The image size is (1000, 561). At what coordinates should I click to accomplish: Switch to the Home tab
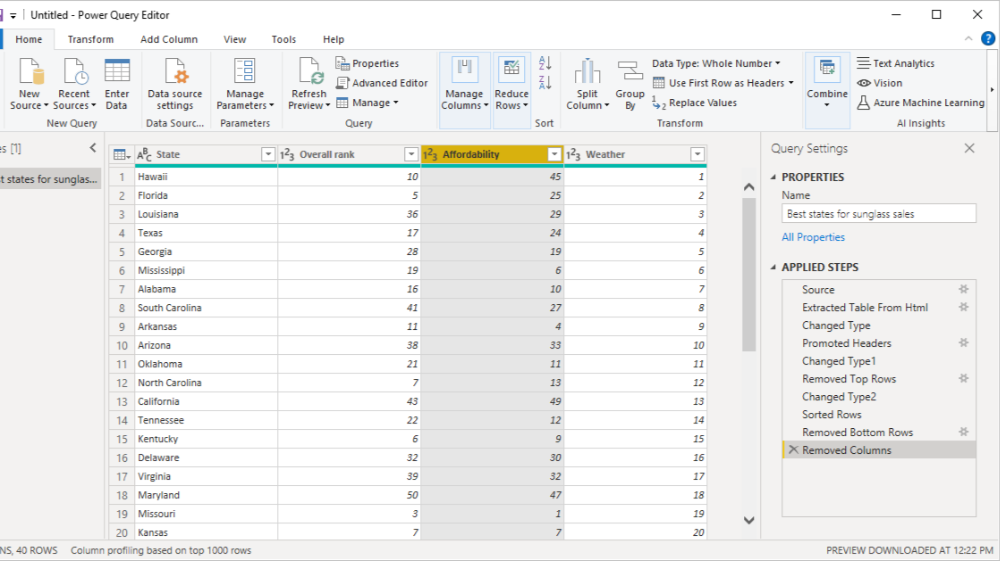click(x=29, y=40)
